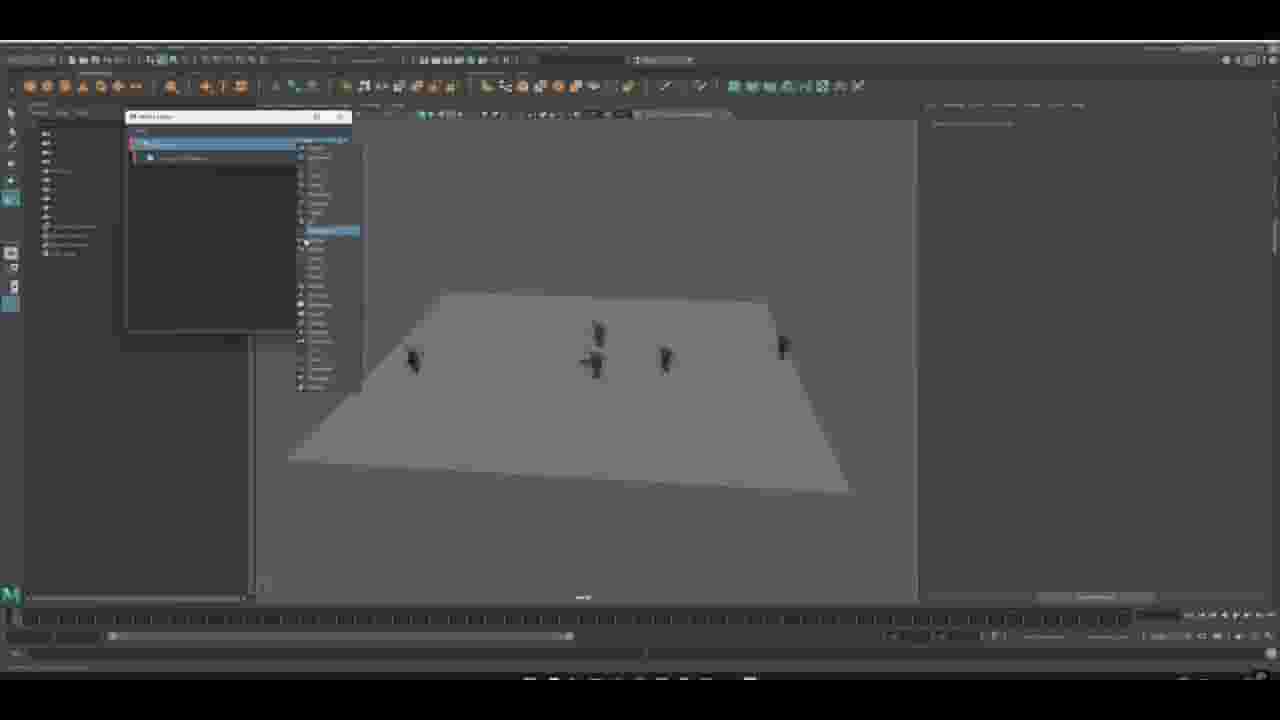1280x720 pixels.
Task: Click the green Maya logo icon
Action: (x=10, y=595)
